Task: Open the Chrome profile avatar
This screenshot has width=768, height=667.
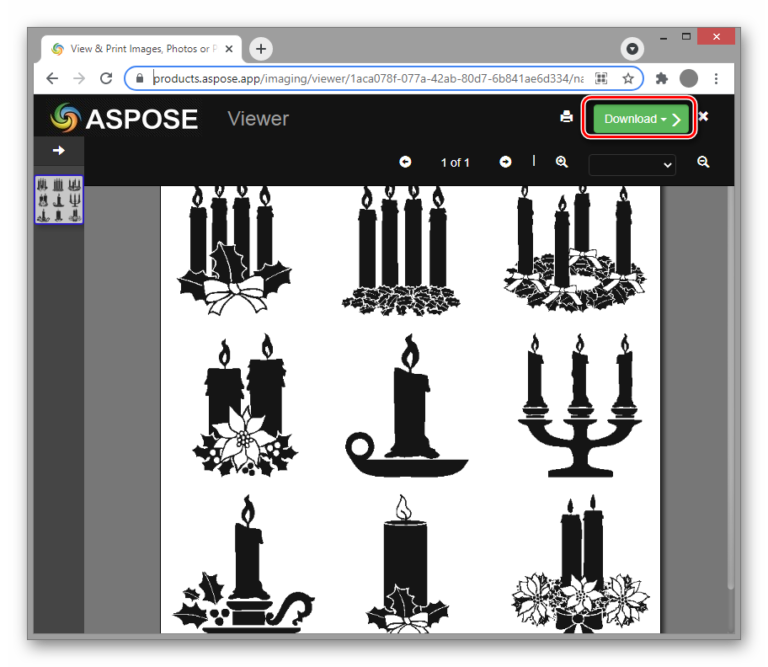Action: pos(689,78)
